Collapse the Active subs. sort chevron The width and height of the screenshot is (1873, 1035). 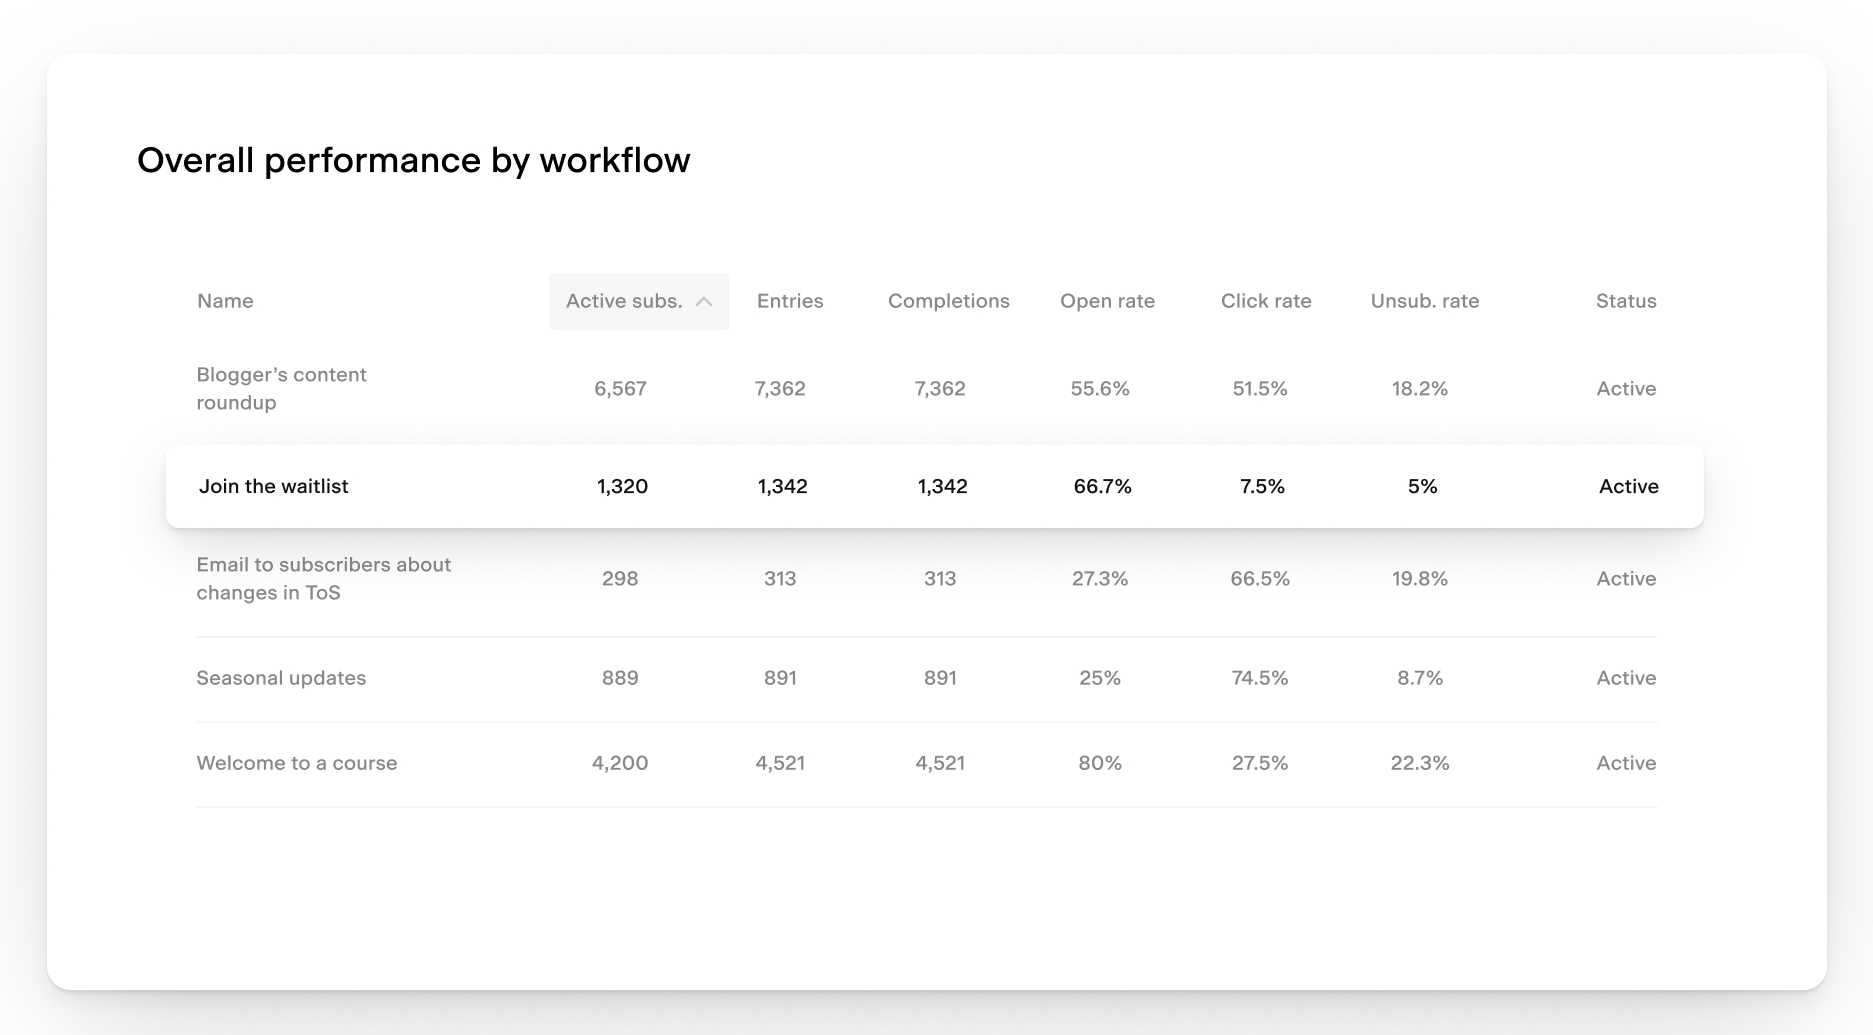pyautogui.click(x=706, y=300)
